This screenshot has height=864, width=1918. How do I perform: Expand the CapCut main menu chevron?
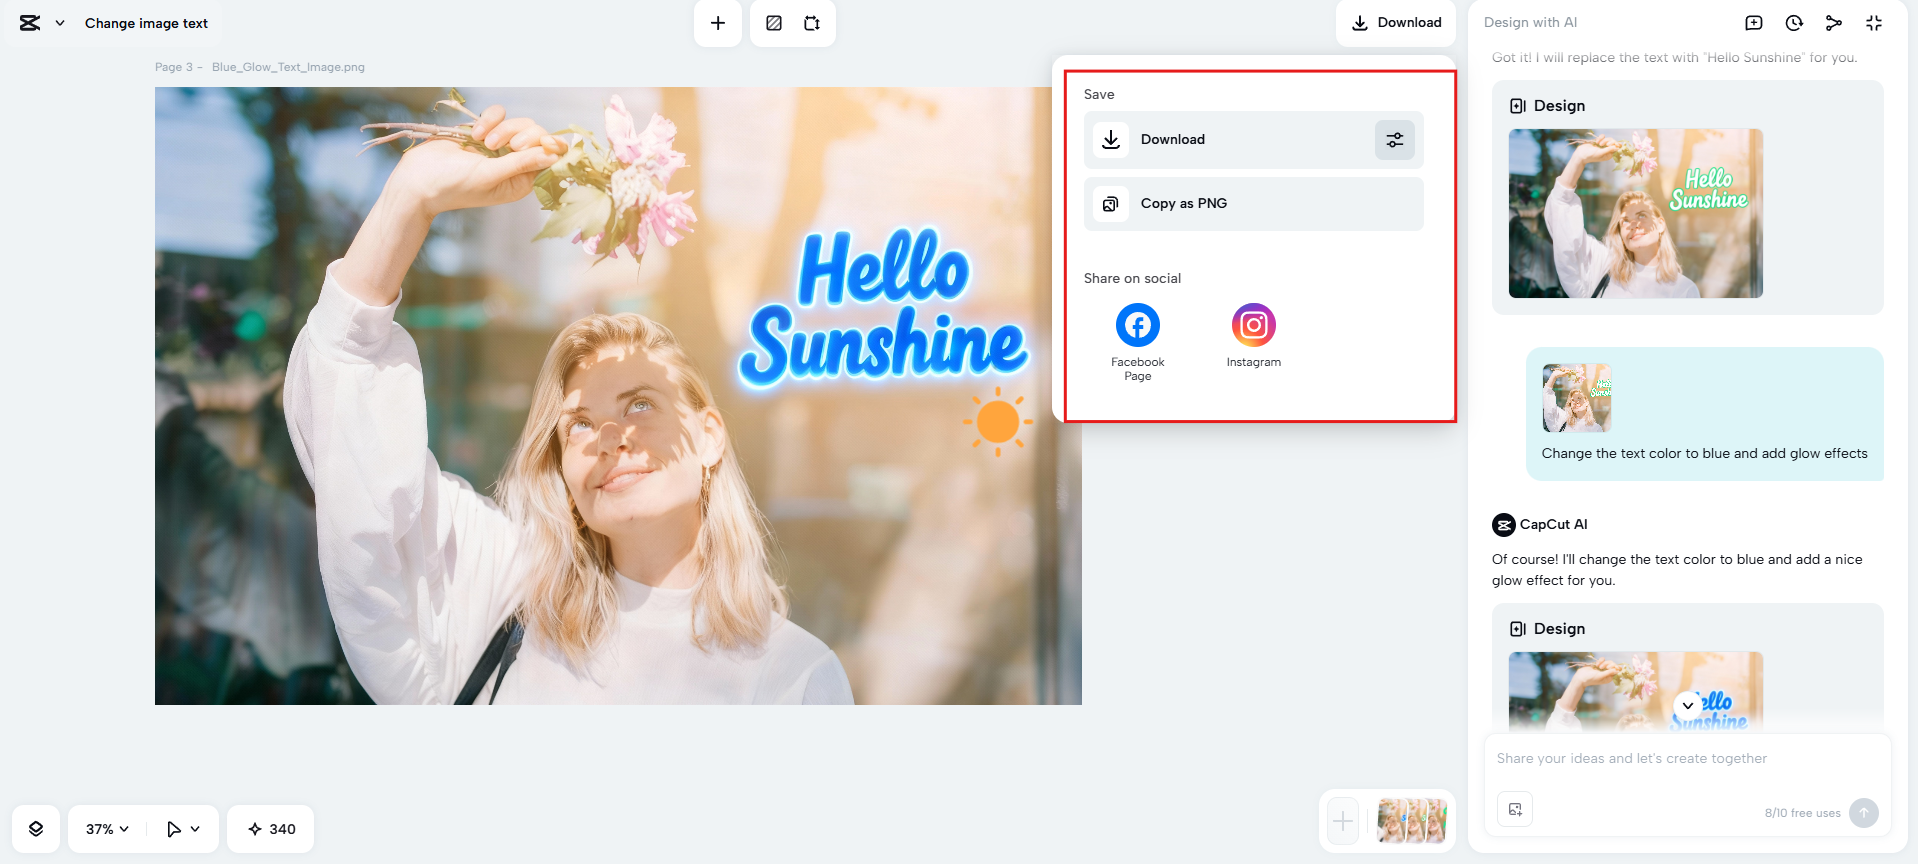pos(60,23)
